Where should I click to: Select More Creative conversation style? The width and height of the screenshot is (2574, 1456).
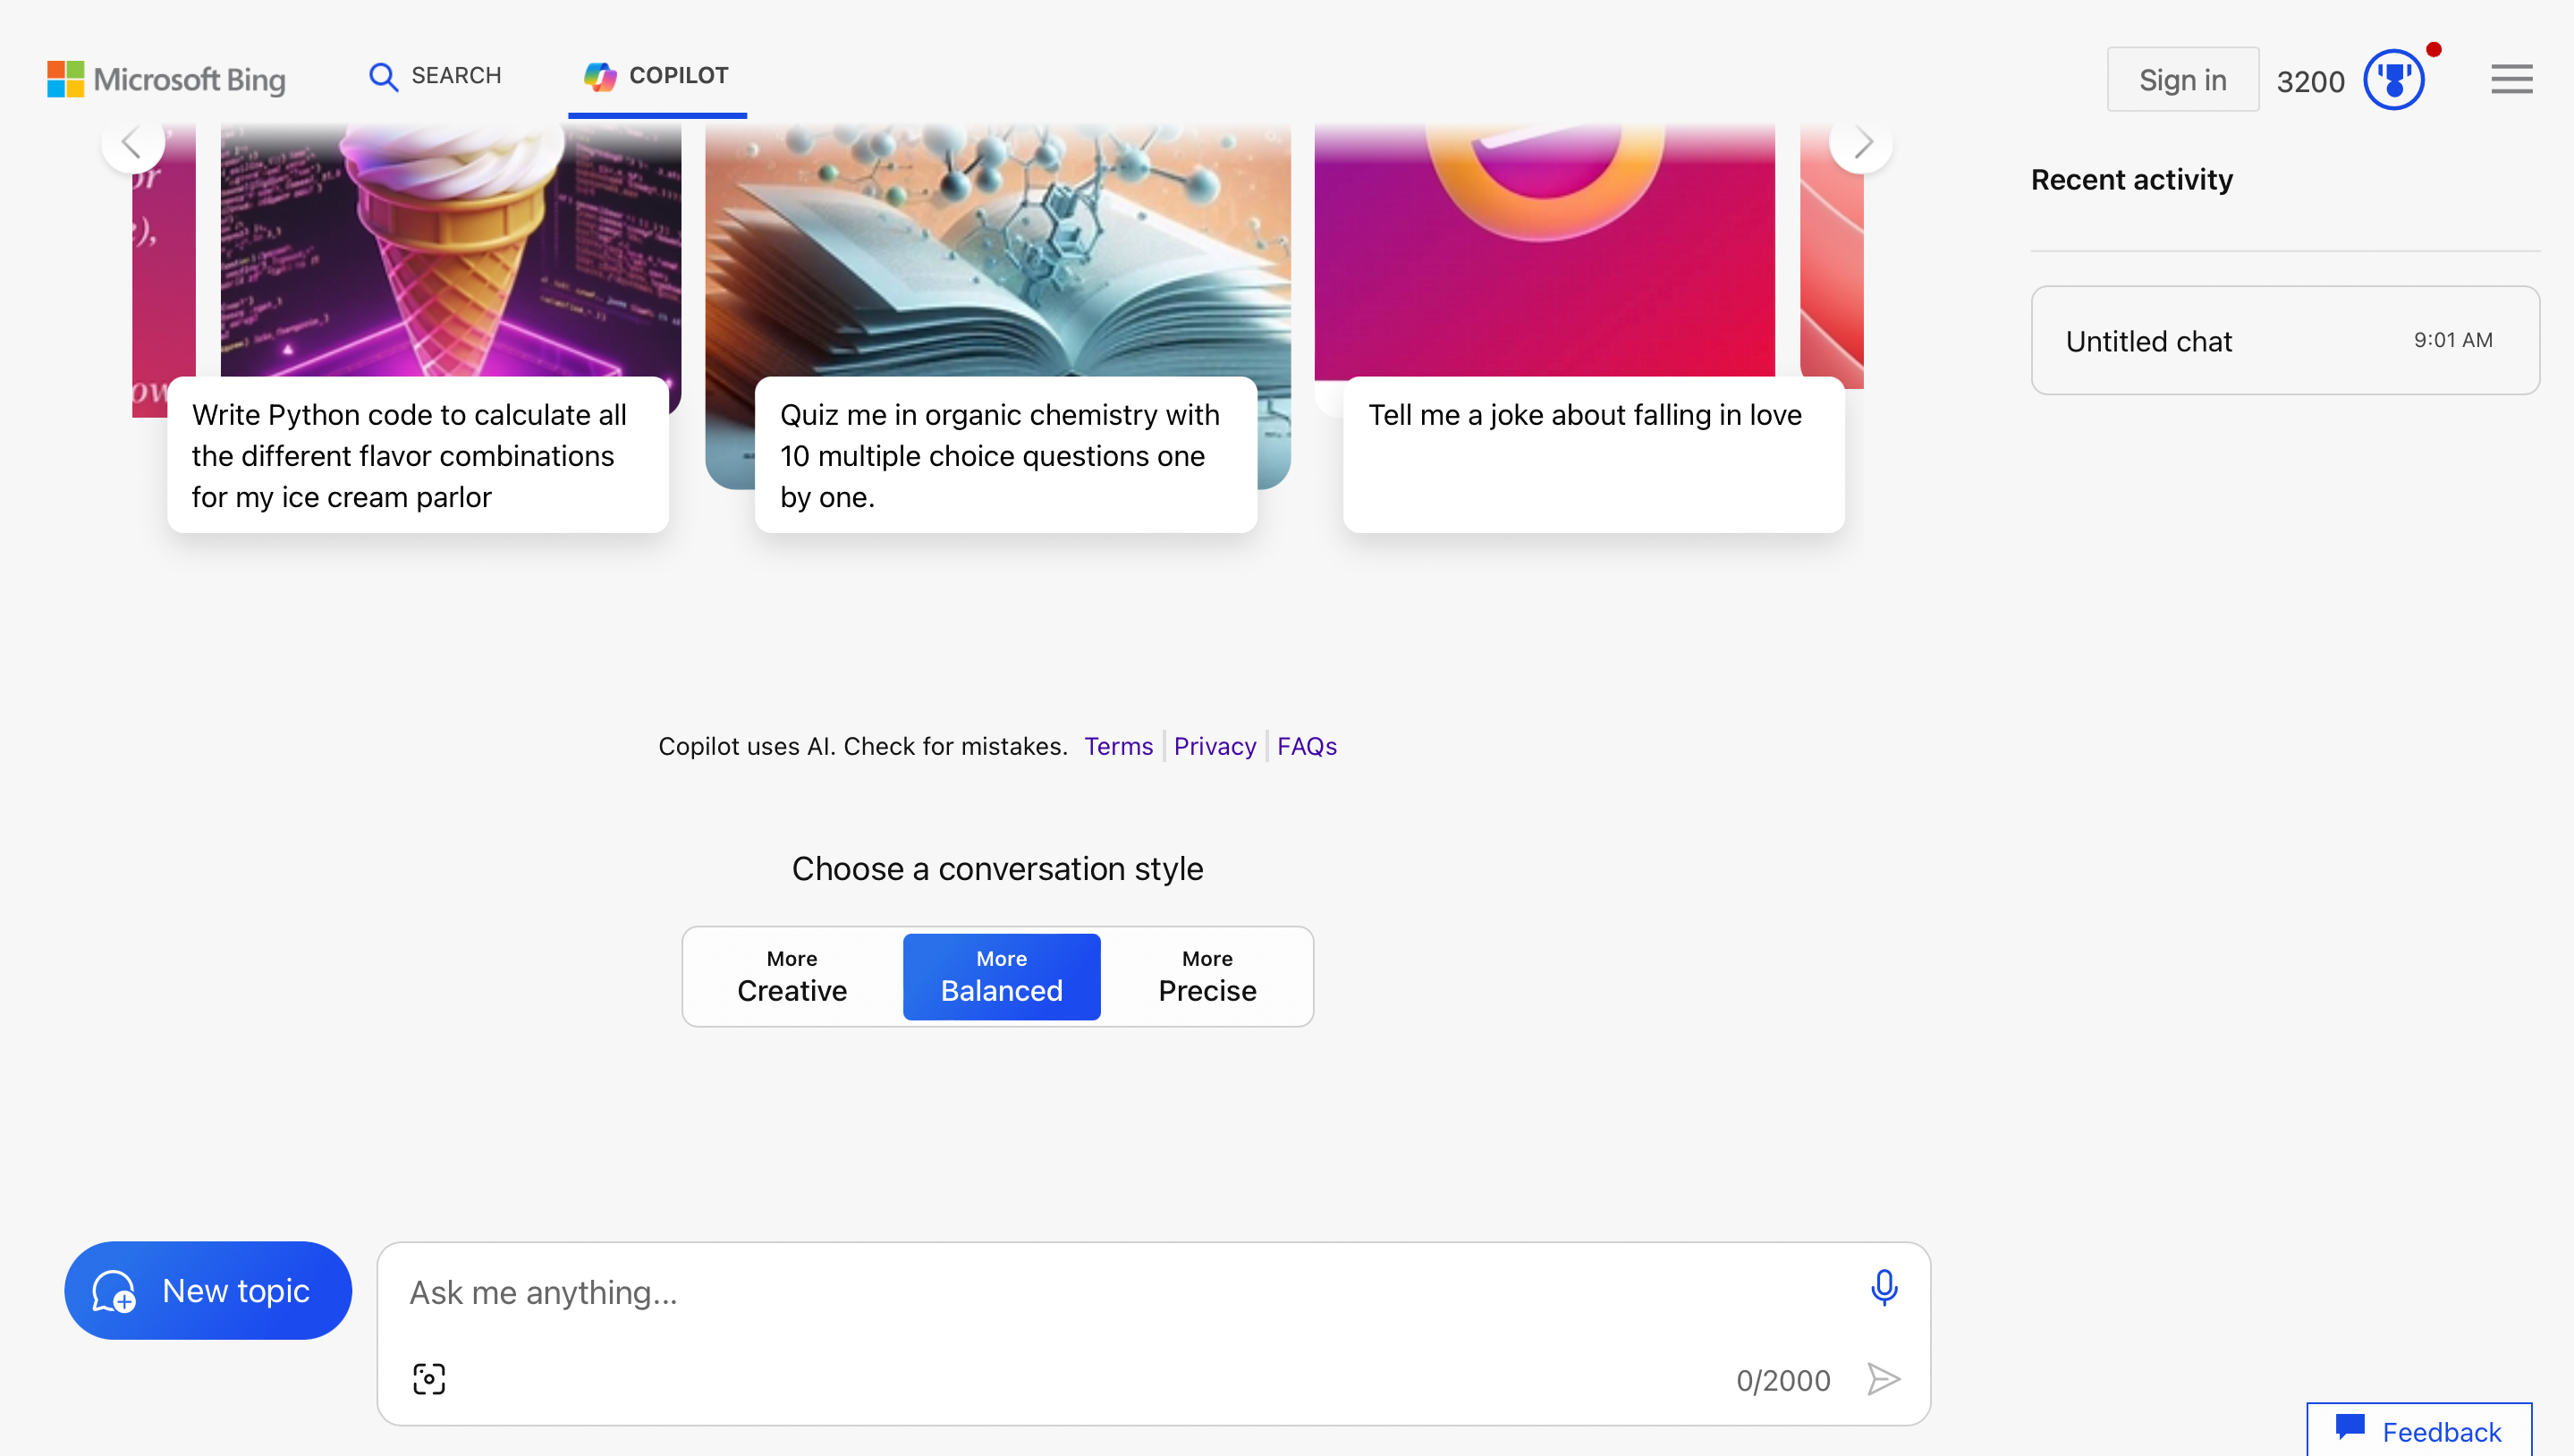coord(791,976)
